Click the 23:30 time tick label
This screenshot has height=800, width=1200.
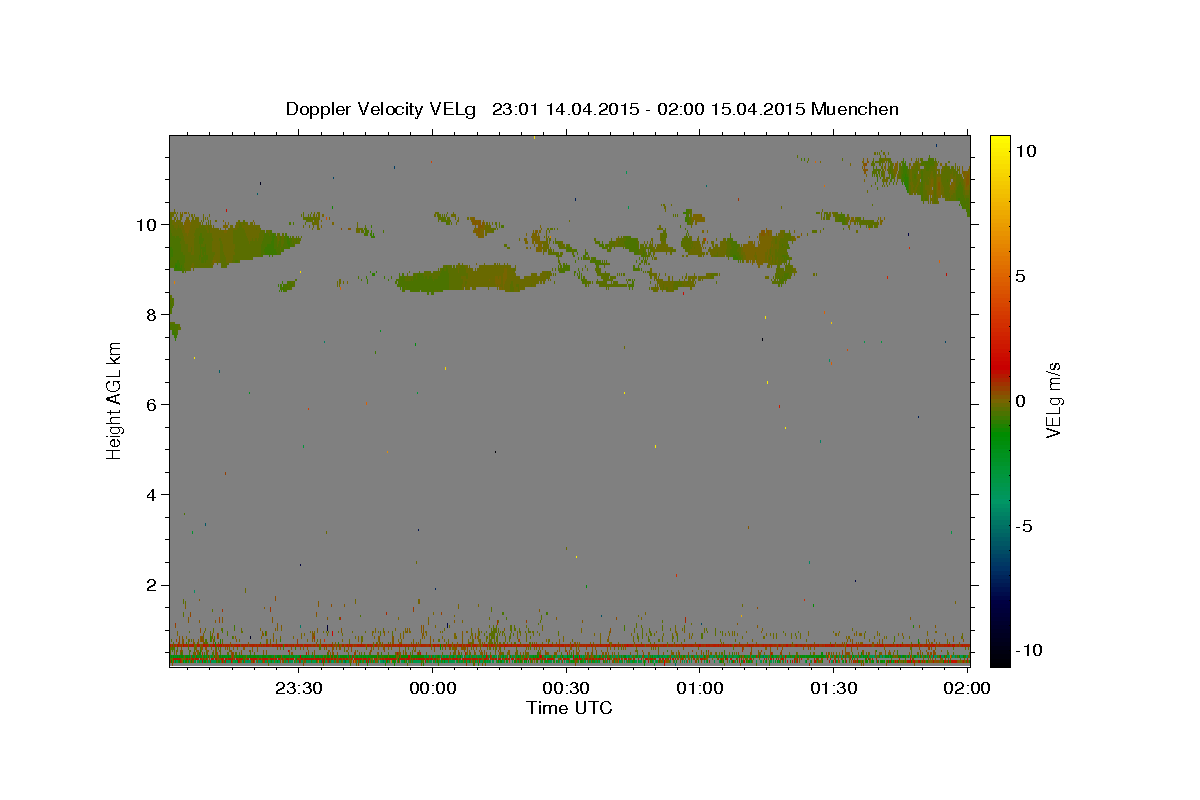(x=300, y=688)
